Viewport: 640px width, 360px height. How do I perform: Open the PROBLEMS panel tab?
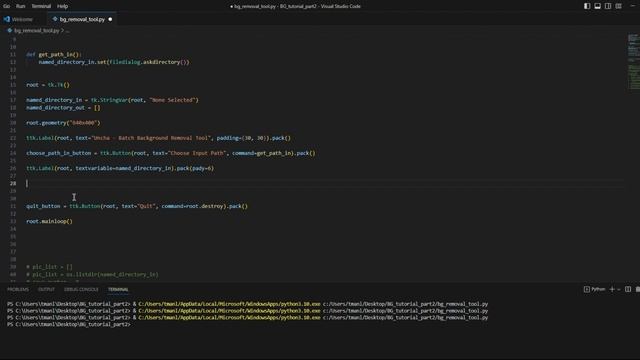coord(18,289)
